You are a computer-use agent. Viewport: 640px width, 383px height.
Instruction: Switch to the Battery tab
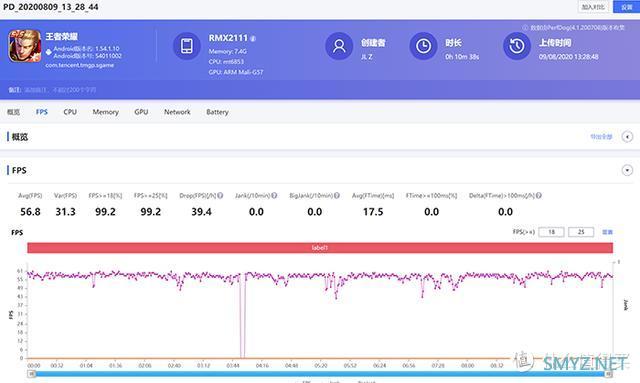217,112
